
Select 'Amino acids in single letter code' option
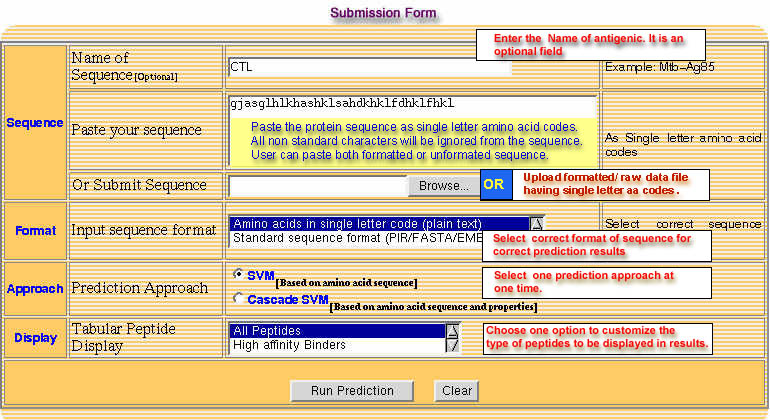pos(378,224)
